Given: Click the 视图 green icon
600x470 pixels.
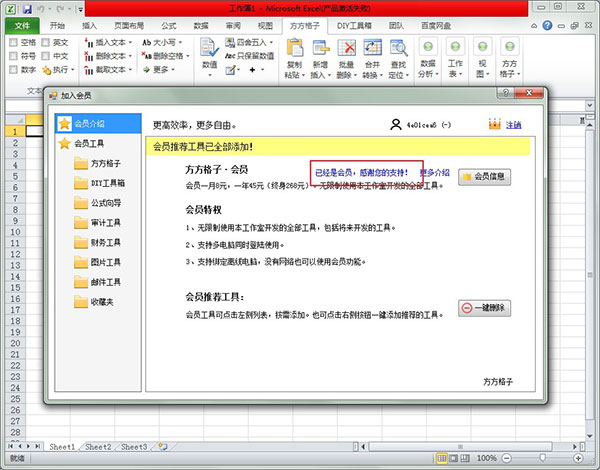Looking at the screenshot, I should [x=482, y=47].
